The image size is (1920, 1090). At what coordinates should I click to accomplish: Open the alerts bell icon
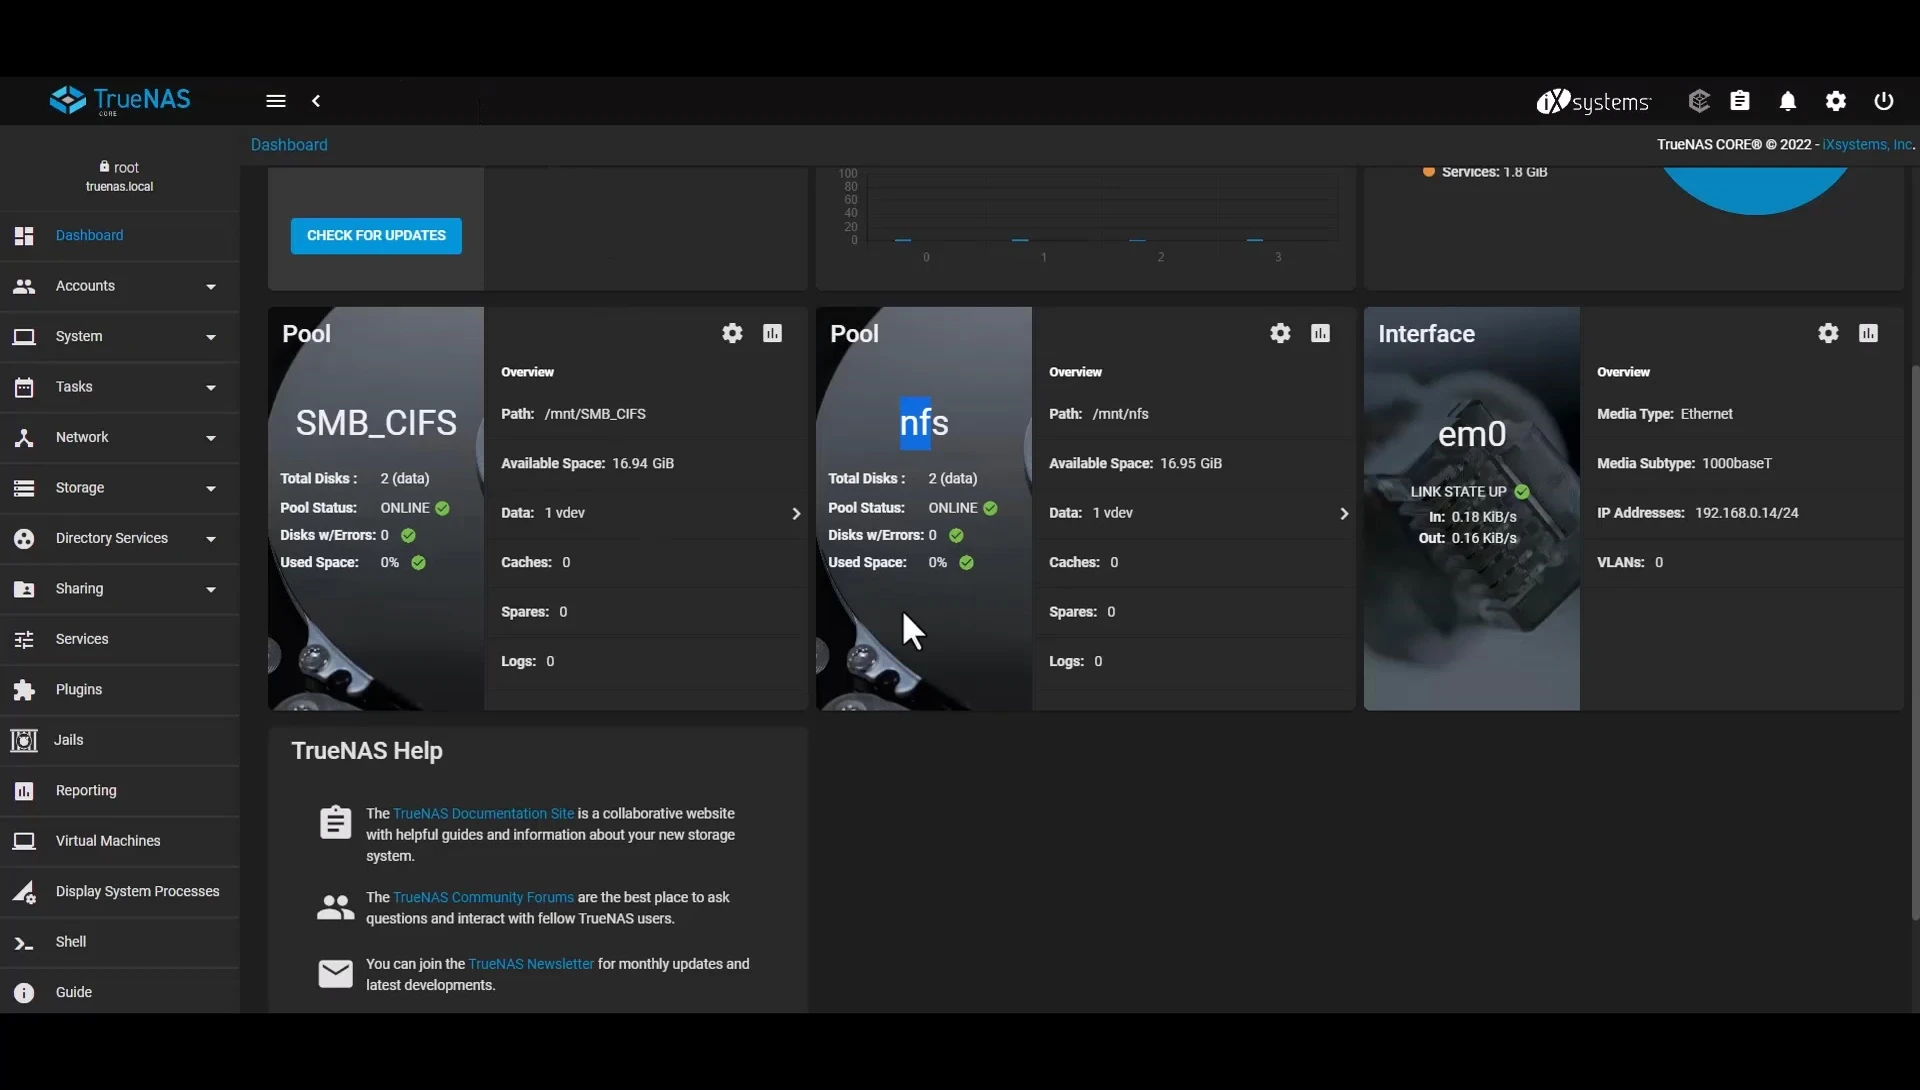pyautogui.click(x=1788, y=101)
